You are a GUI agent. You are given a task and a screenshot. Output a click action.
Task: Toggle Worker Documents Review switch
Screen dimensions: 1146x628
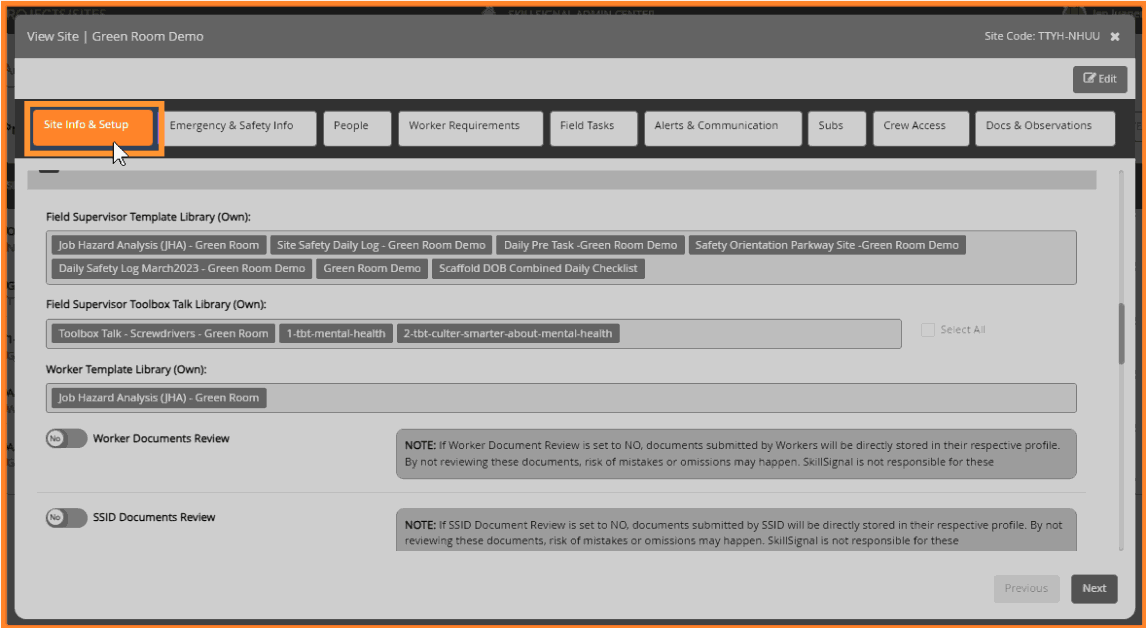67,439
